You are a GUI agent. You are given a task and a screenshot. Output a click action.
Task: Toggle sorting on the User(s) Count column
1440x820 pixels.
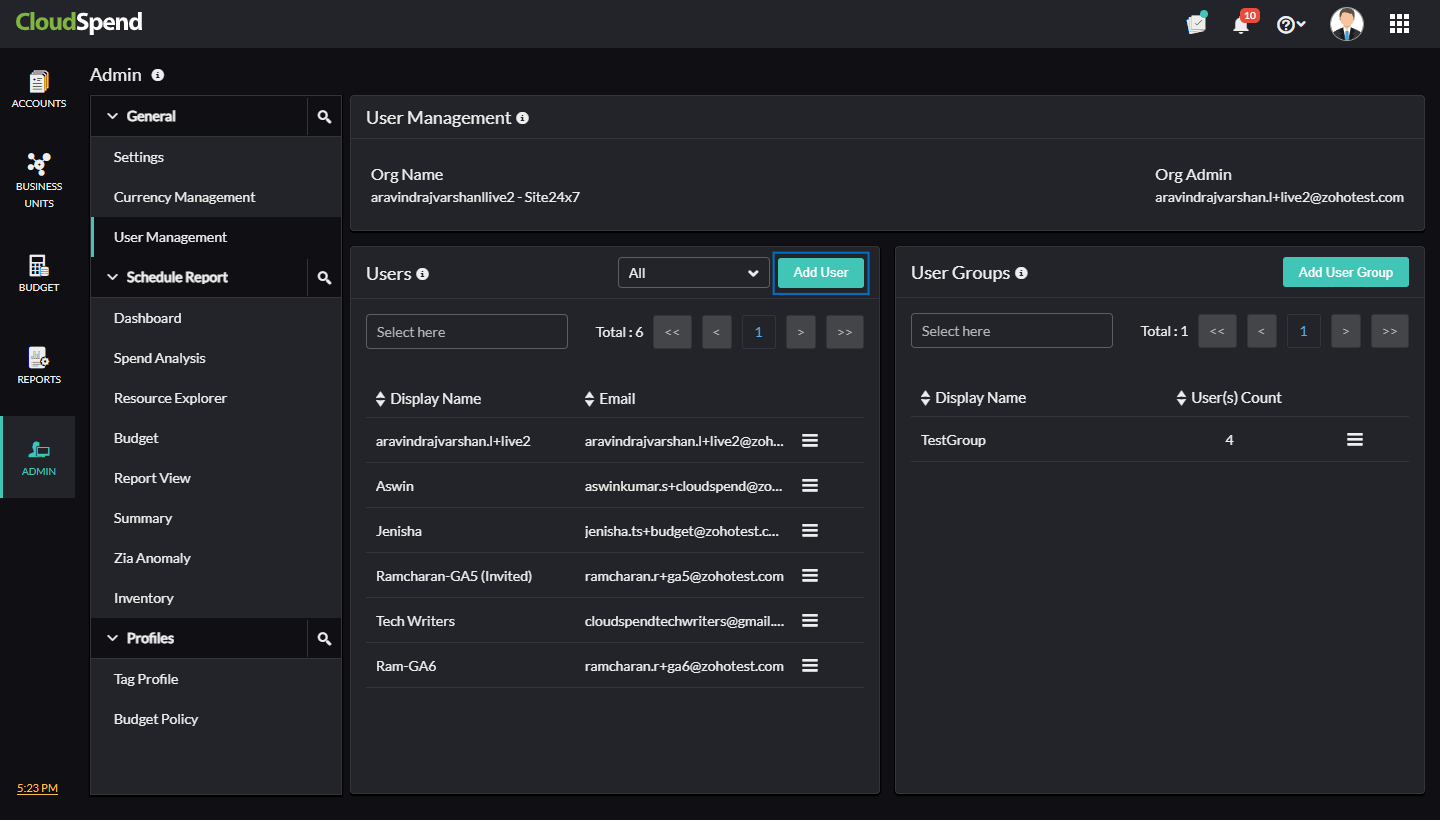[1182, 397]
